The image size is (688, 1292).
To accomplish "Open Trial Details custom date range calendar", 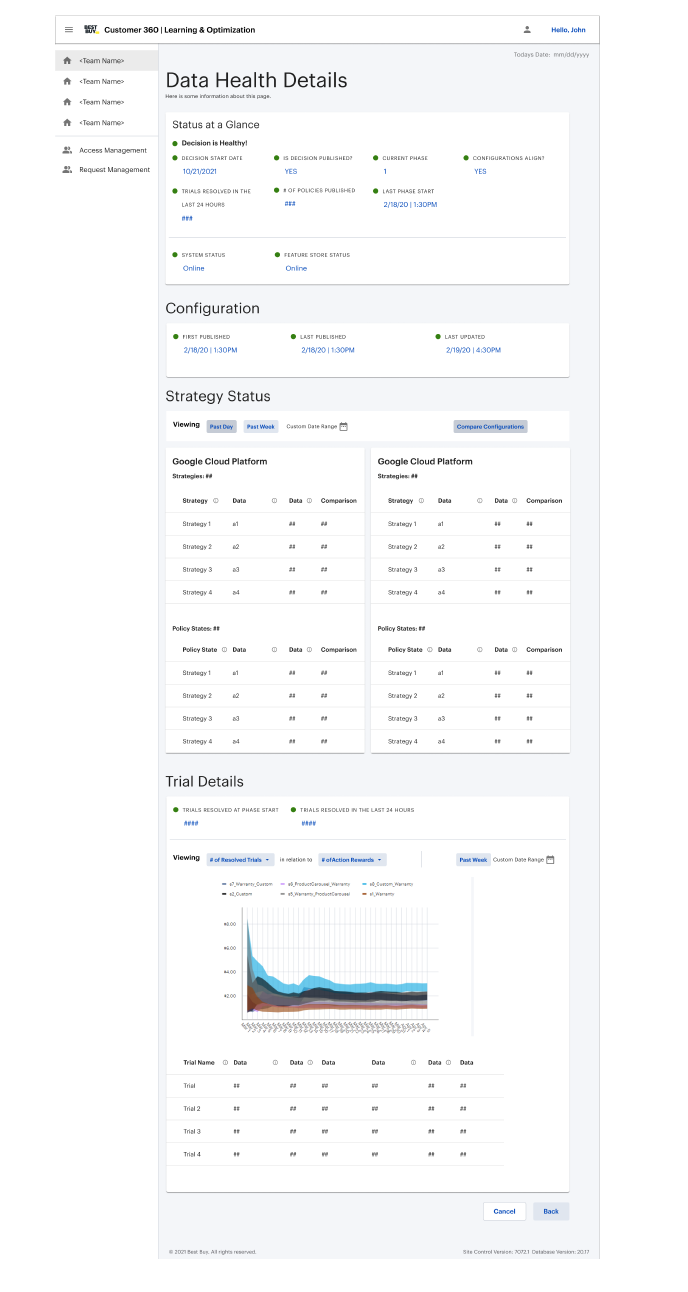I will click(550, 860).
